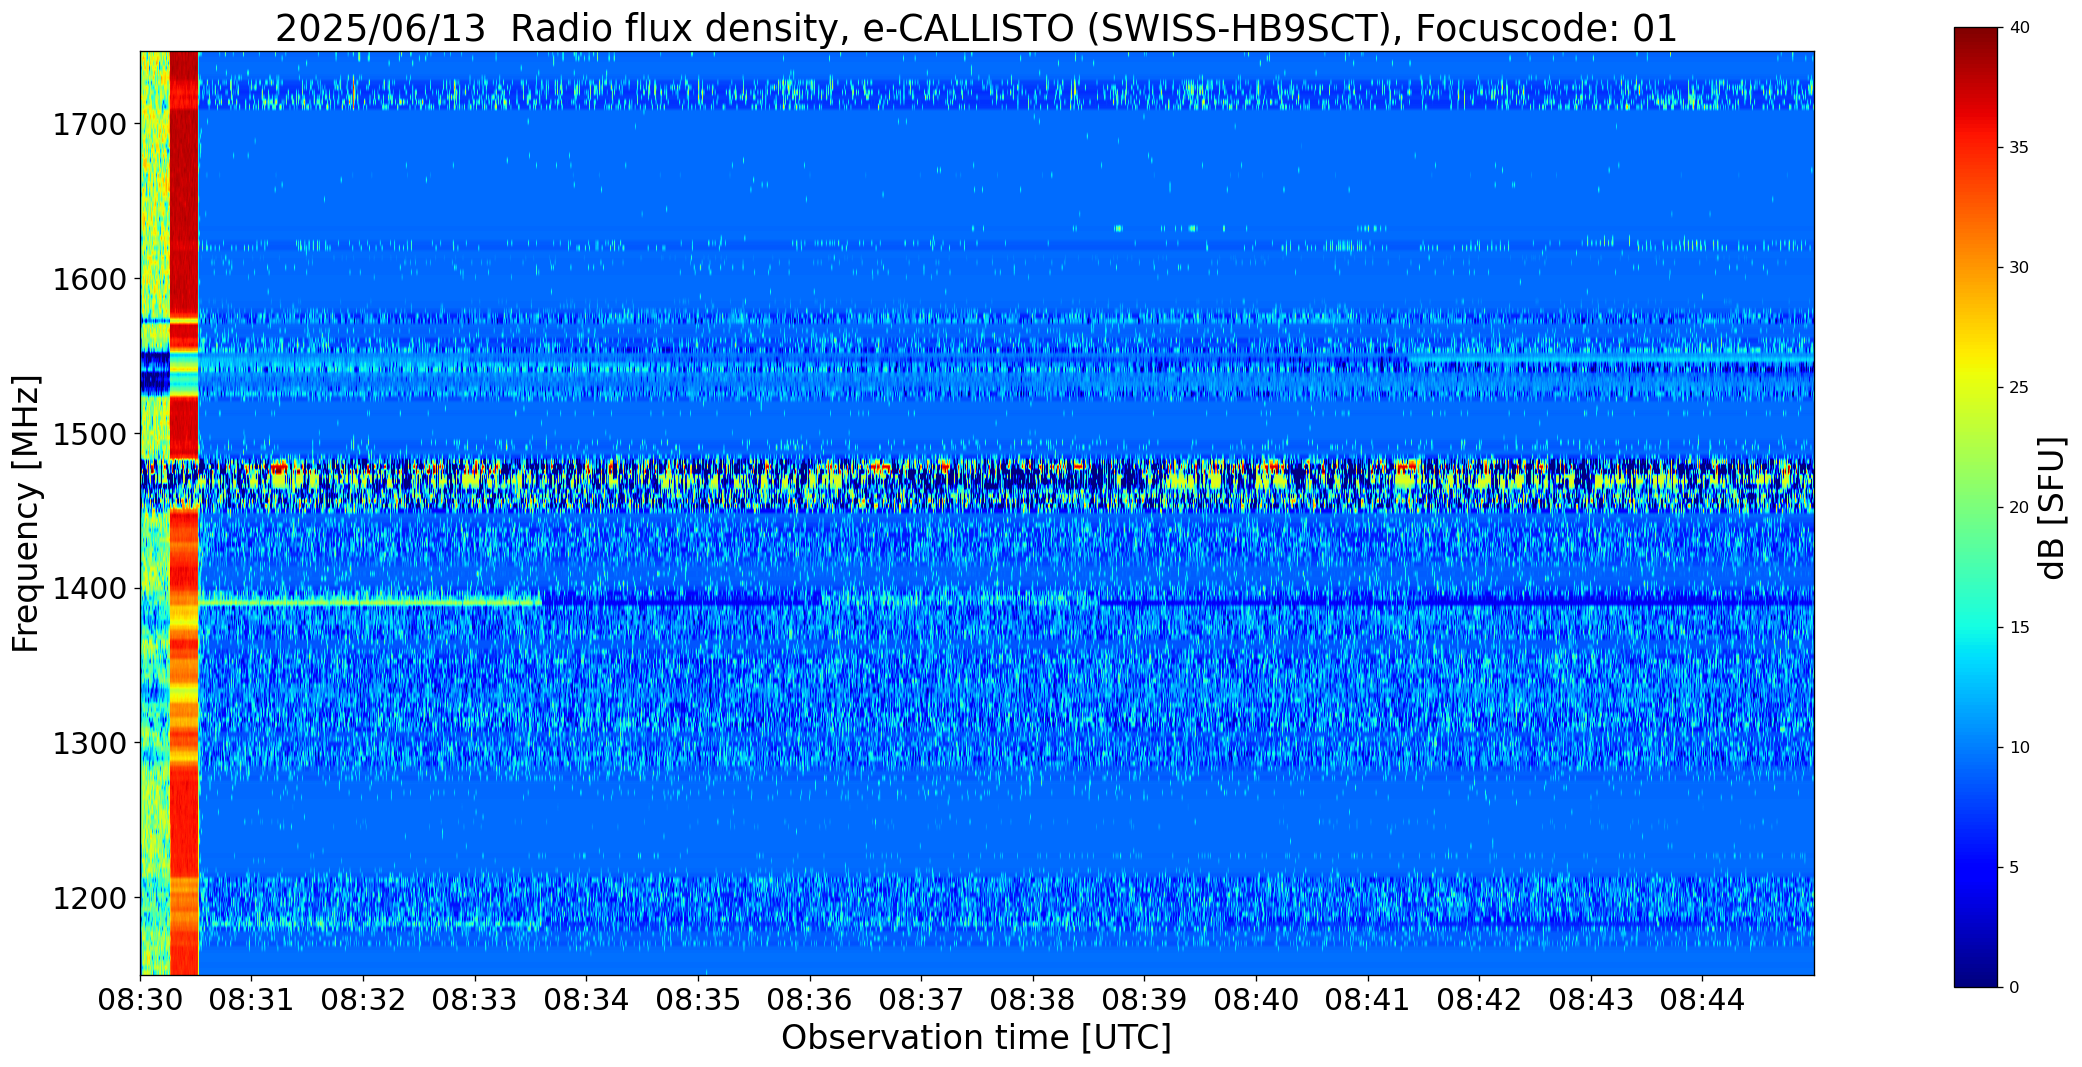The height and width of the screenshot is (1067, 2082).
Task: Click the 1200 frequency tick label
Action: [x=89, y=898]
